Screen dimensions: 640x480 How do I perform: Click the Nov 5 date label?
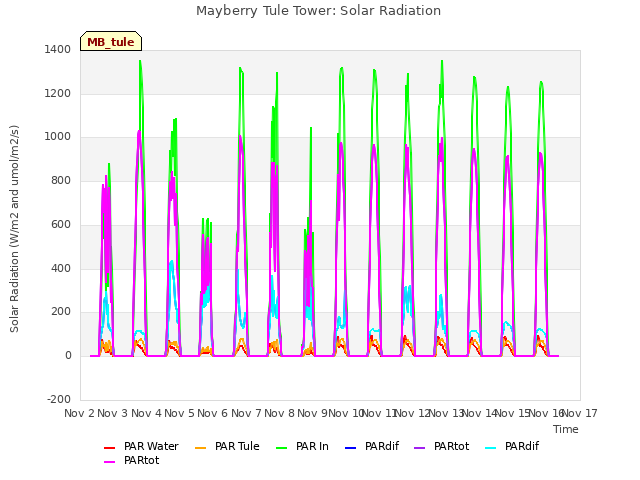point(180,413)
